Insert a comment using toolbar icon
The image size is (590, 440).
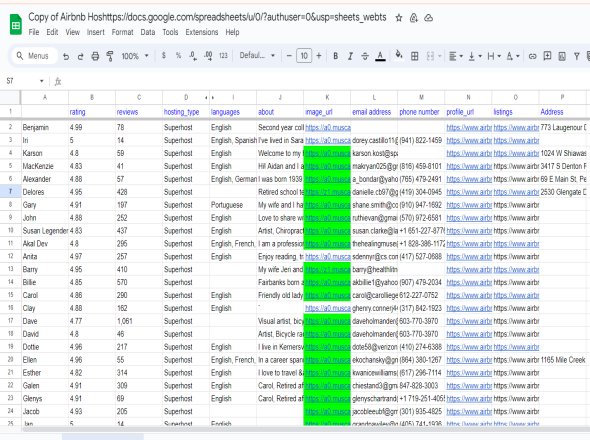pos(547,56)
